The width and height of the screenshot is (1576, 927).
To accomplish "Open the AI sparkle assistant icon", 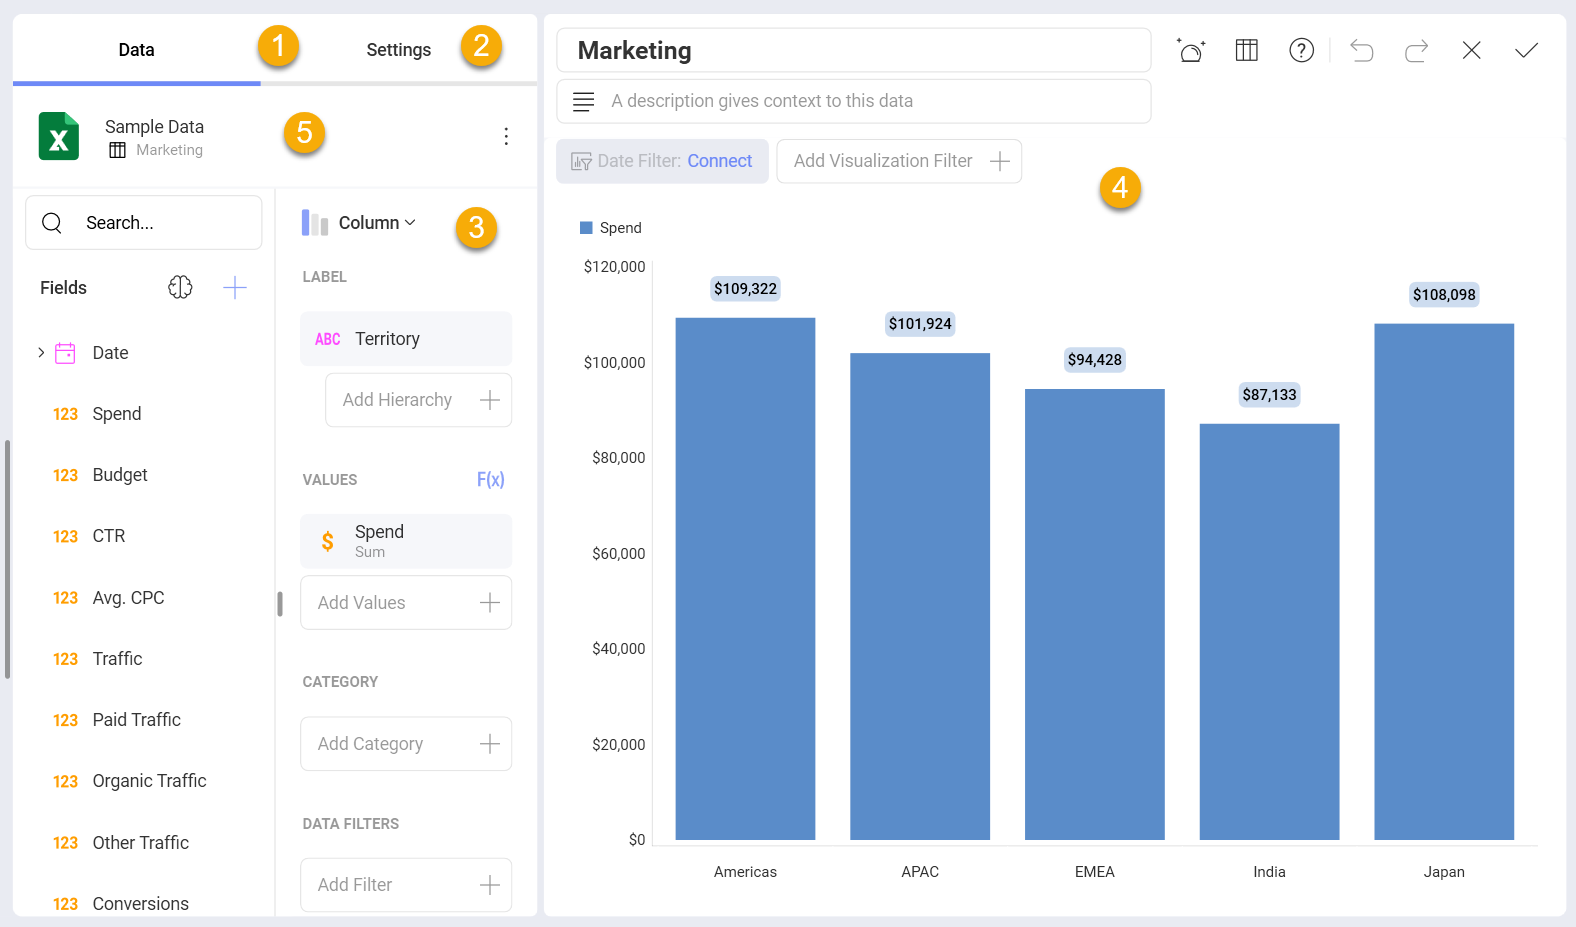I will (x=1191, y=50).
